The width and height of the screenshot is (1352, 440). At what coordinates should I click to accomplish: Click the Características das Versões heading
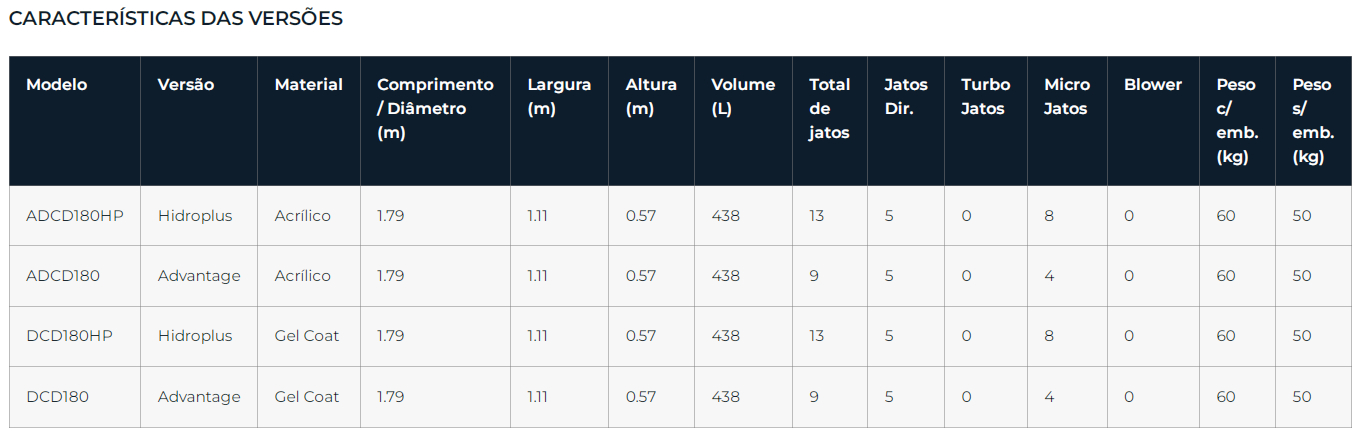pos(175,19)
